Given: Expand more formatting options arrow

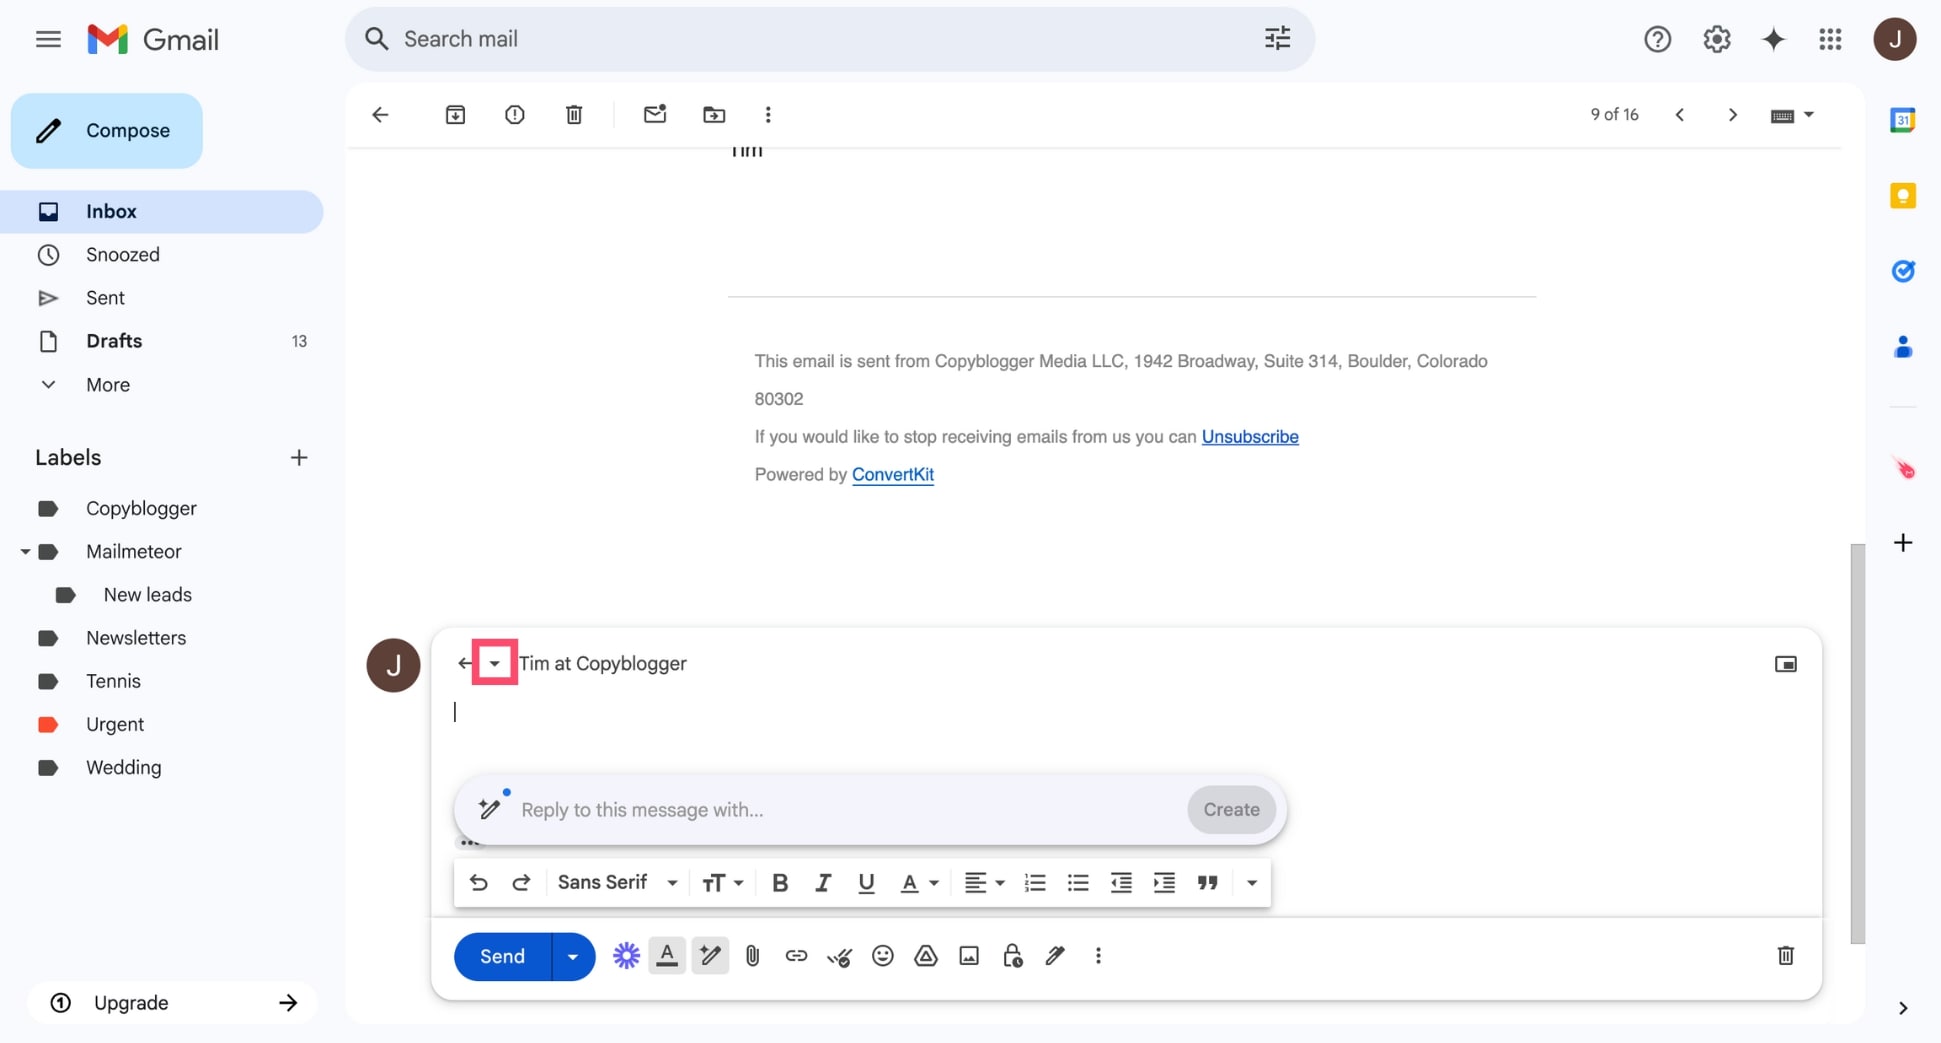Looking at the screenshot, I should pyautogui.click(x=1252, y=883).
